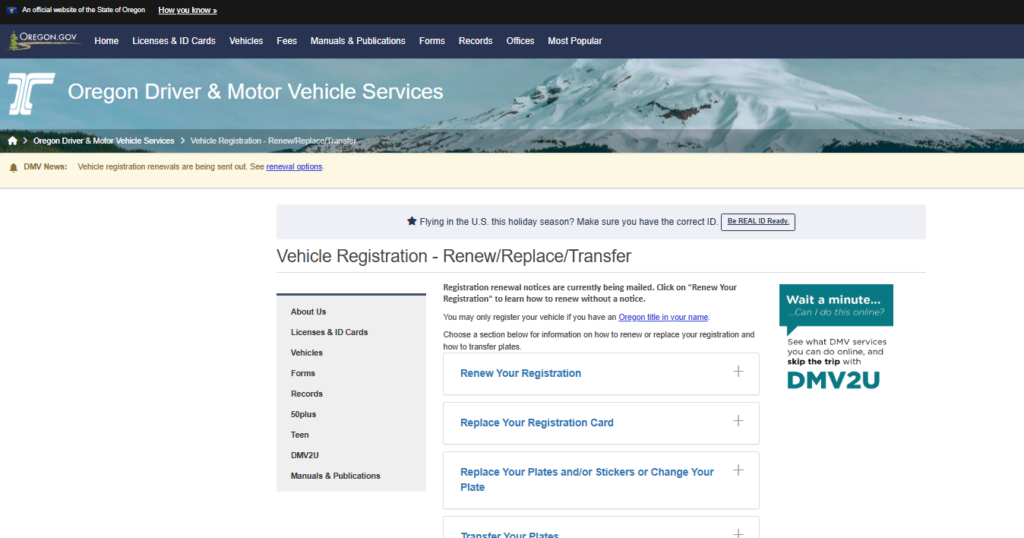Click the ODOT flying T logo
The image size is (1024, 538).
(x=31, y=93)
